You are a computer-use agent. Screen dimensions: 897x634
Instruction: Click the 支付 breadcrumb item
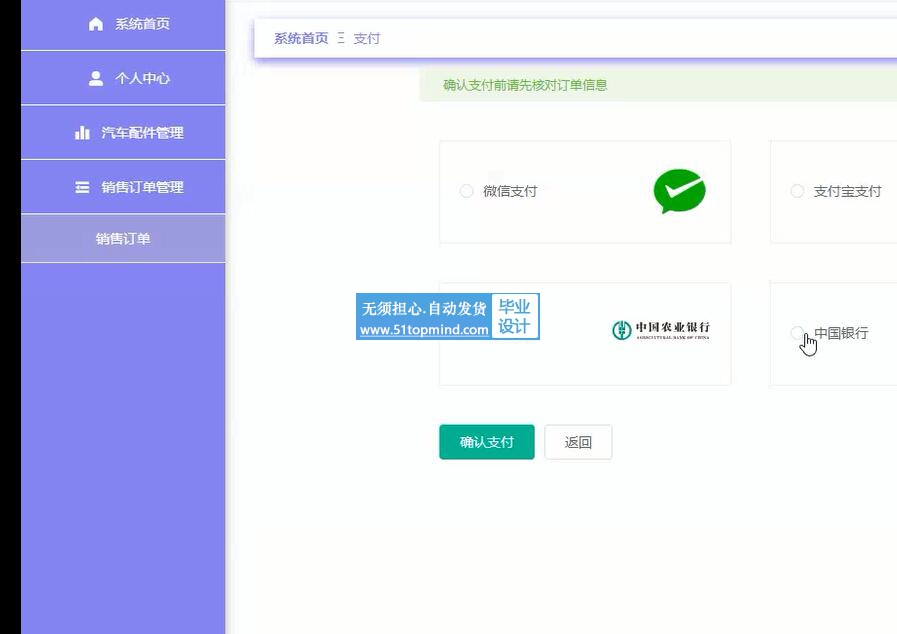point(366,38)
